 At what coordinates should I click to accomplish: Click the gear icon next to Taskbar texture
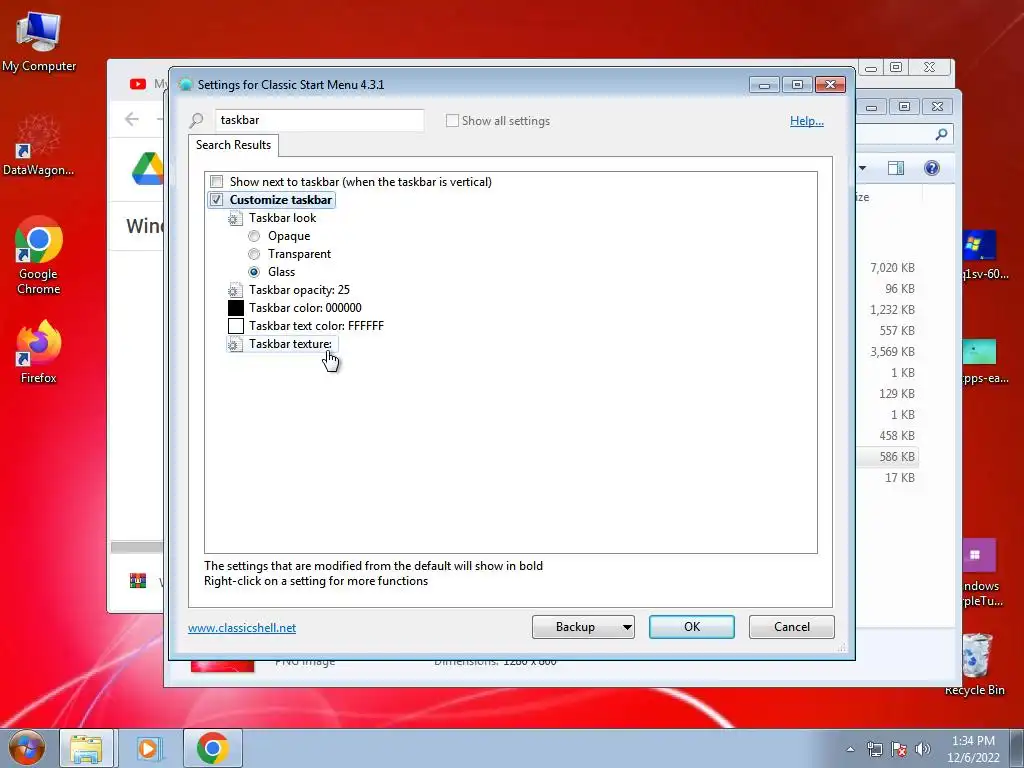tap(235, 344)
